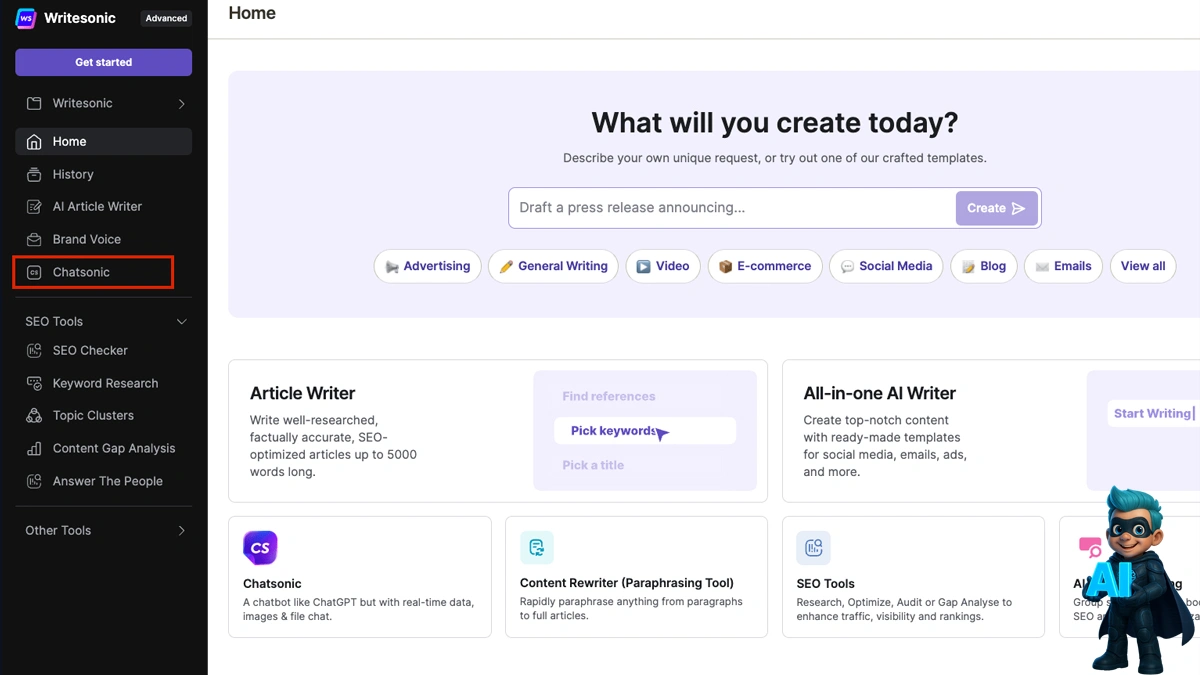Screen dimensions: 1200x675
Task: Open Answer The People tool
Action: 104,481
